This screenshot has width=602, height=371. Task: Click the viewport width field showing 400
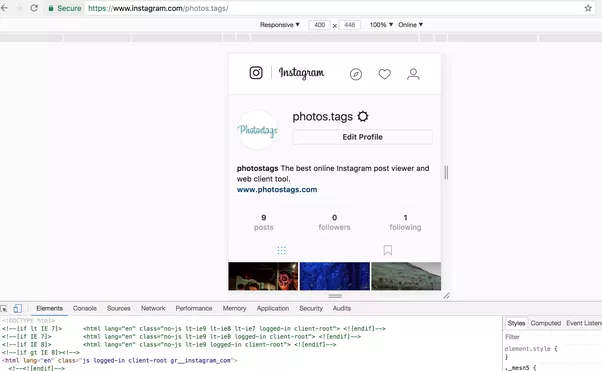coord(319,25)
